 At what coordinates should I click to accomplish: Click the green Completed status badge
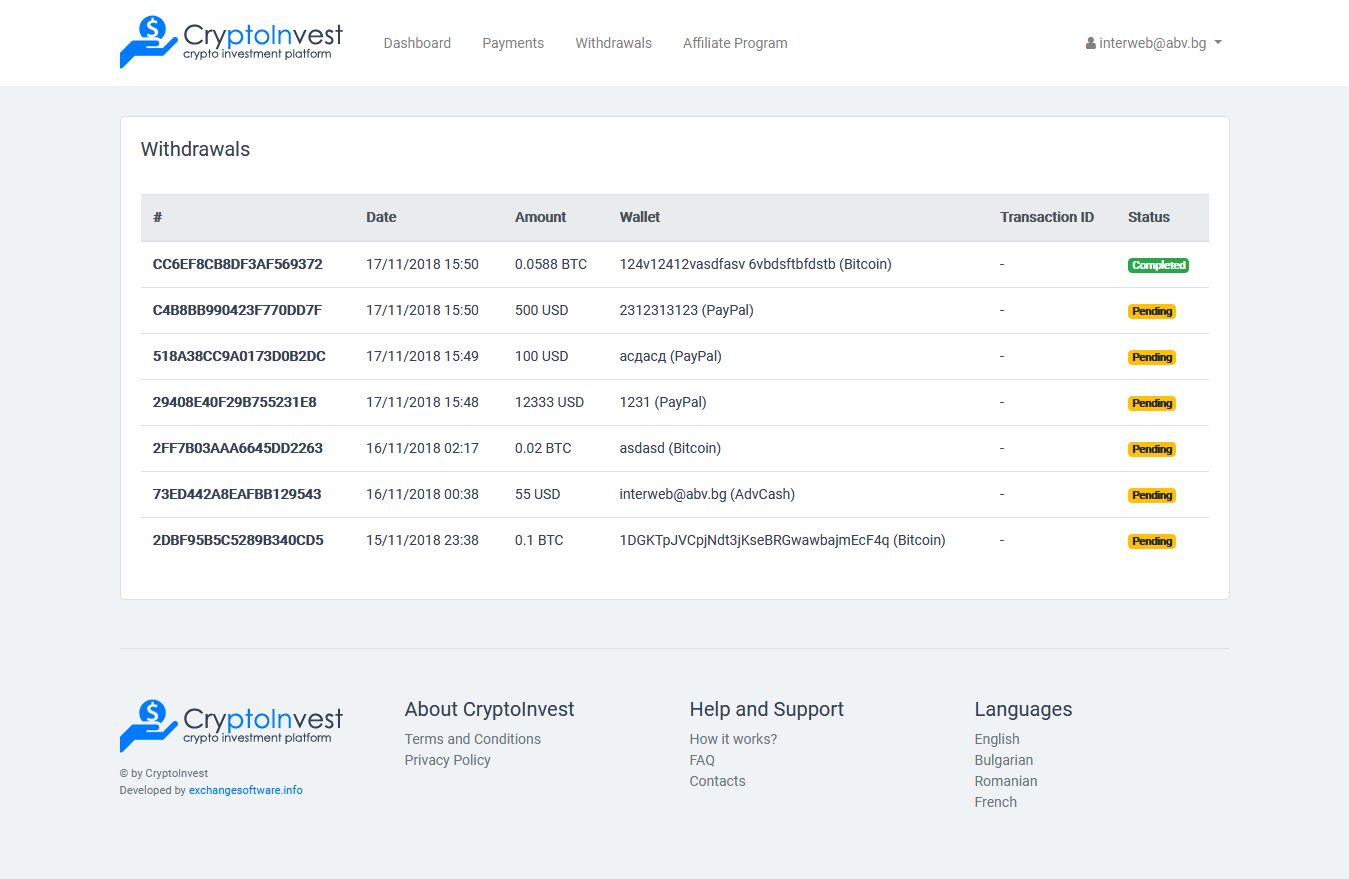(x=1158, y=265)
